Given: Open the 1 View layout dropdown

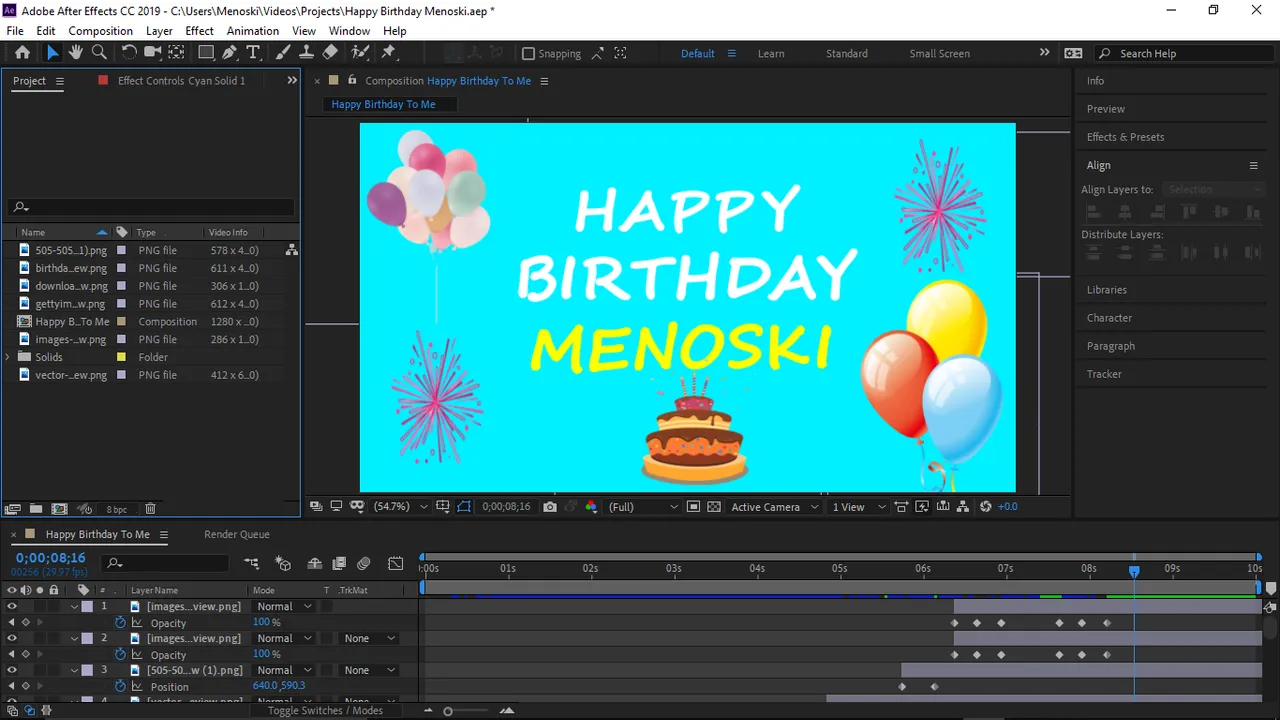Looking at the screenshot, I should click(858, 507).
